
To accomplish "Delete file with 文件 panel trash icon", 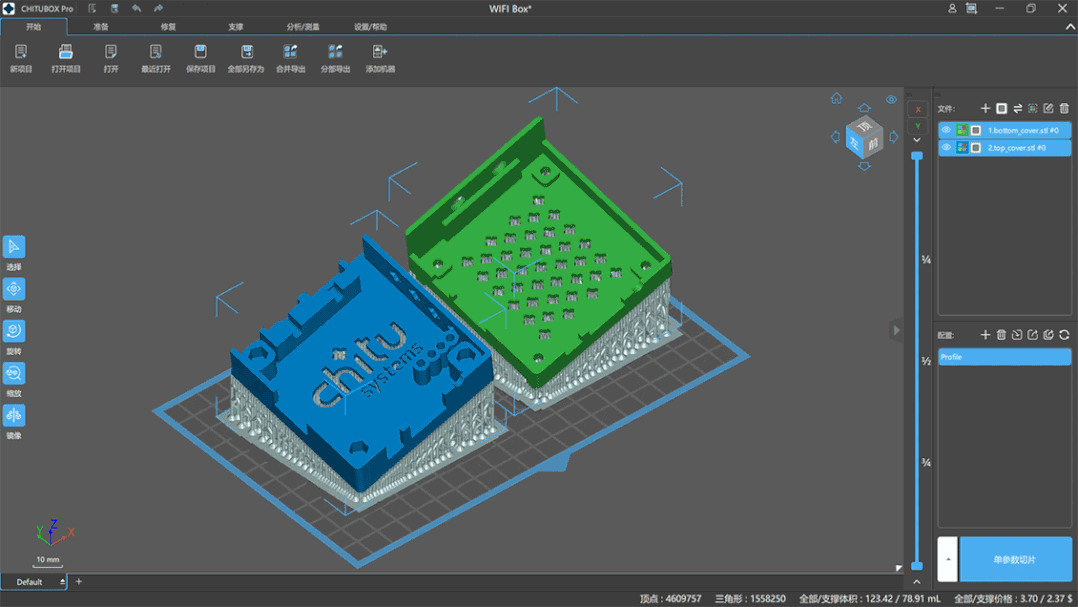I will coord(1064,109).
